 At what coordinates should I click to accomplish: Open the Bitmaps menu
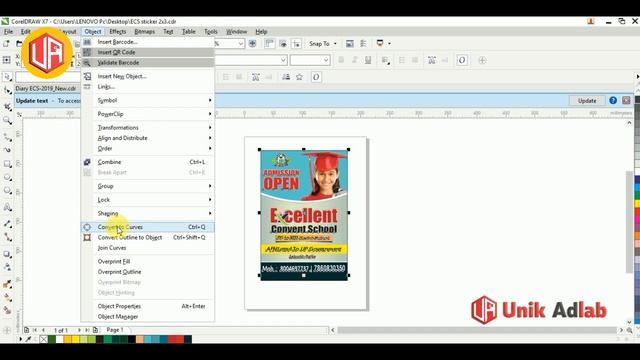tap(144, 31)
